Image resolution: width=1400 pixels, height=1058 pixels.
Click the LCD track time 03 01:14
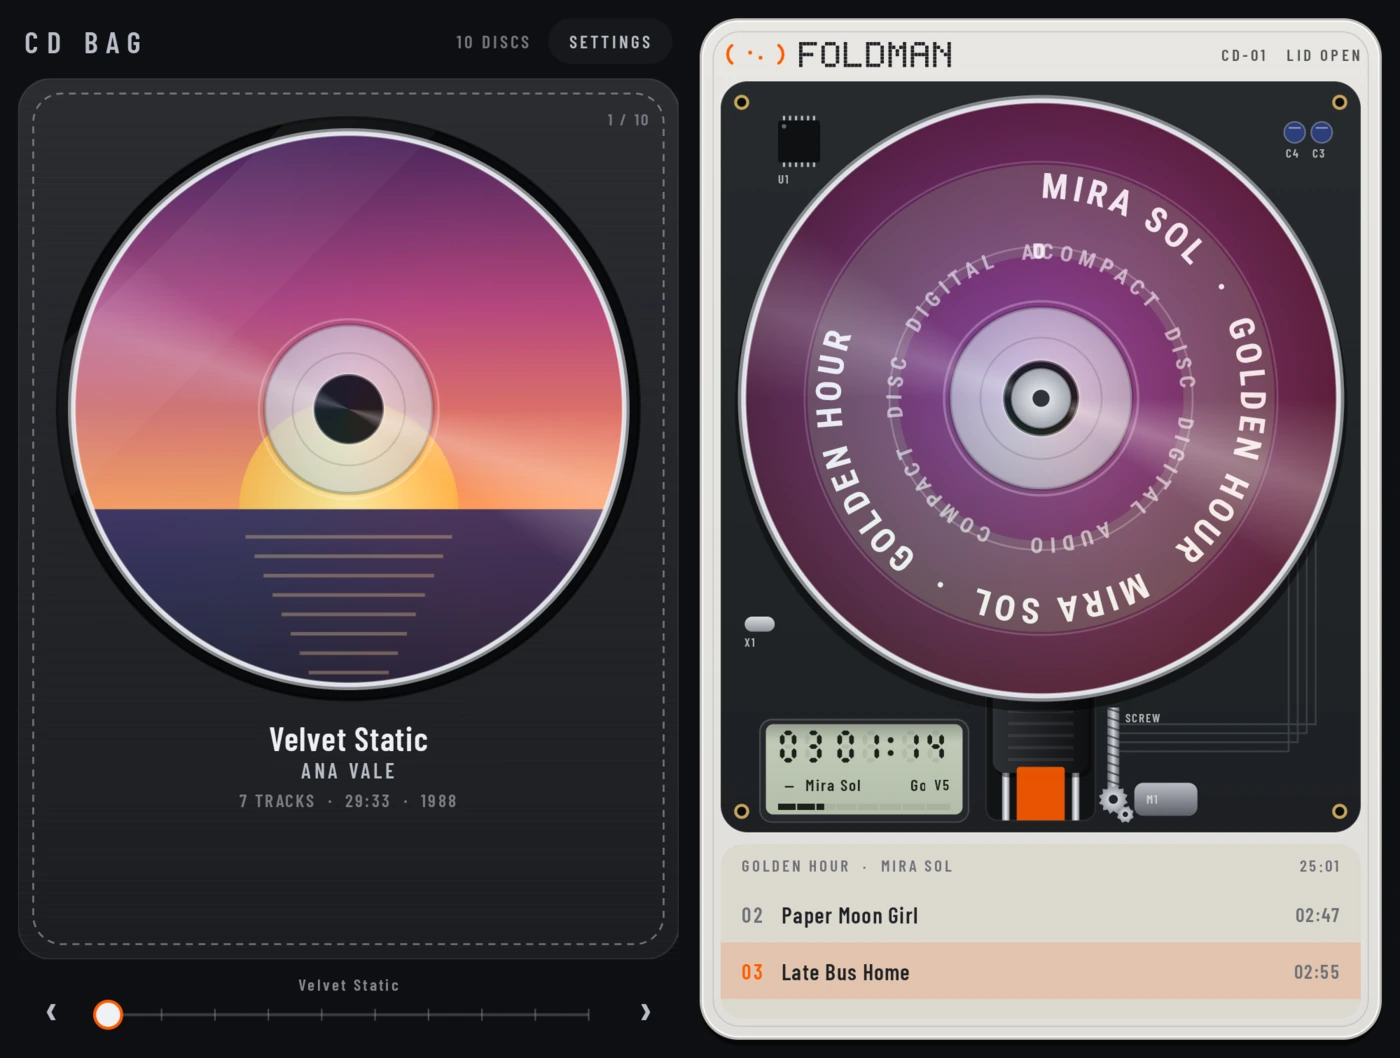pyautogui.click(x=862, y=746)
